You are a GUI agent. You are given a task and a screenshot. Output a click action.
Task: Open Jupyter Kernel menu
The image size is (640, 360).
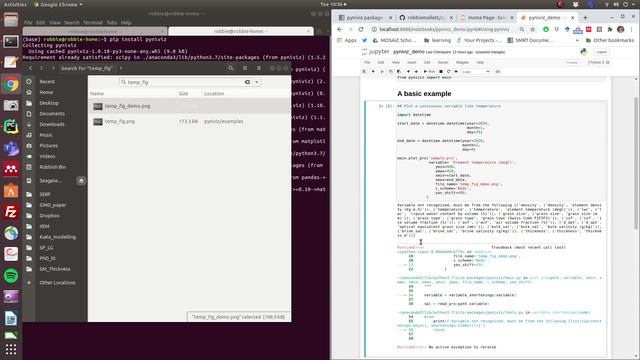coord(443,62)
